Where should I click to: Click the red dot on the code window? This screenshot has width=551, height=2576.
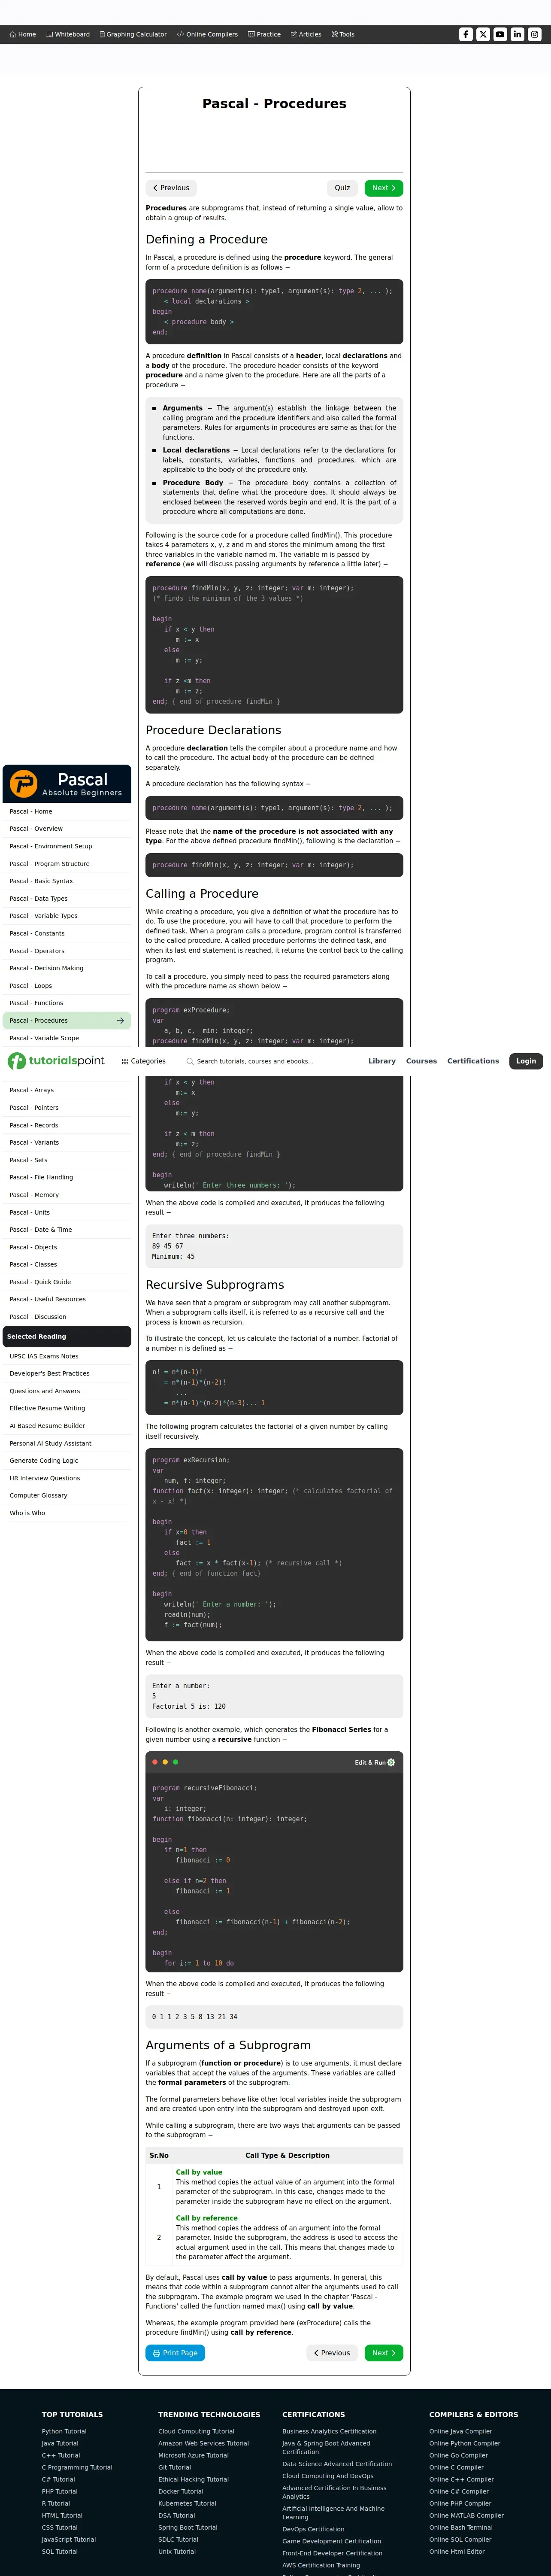point(155,1762)
